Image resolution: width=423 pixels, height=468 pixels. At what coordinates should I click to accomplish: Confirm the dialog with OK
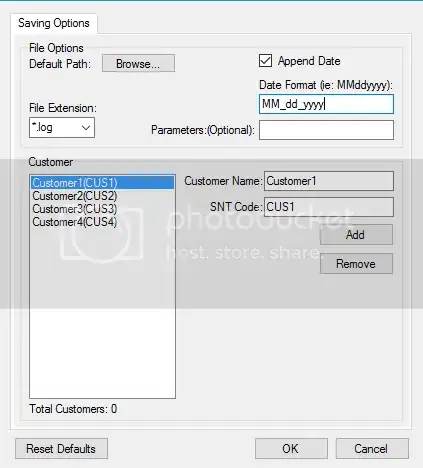[291, 449]
